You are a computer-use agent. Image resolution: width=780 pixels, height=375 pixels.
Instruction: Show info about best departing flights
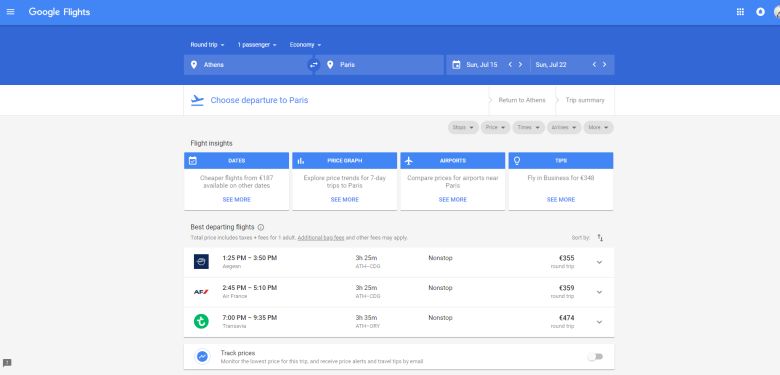[261, 227]
